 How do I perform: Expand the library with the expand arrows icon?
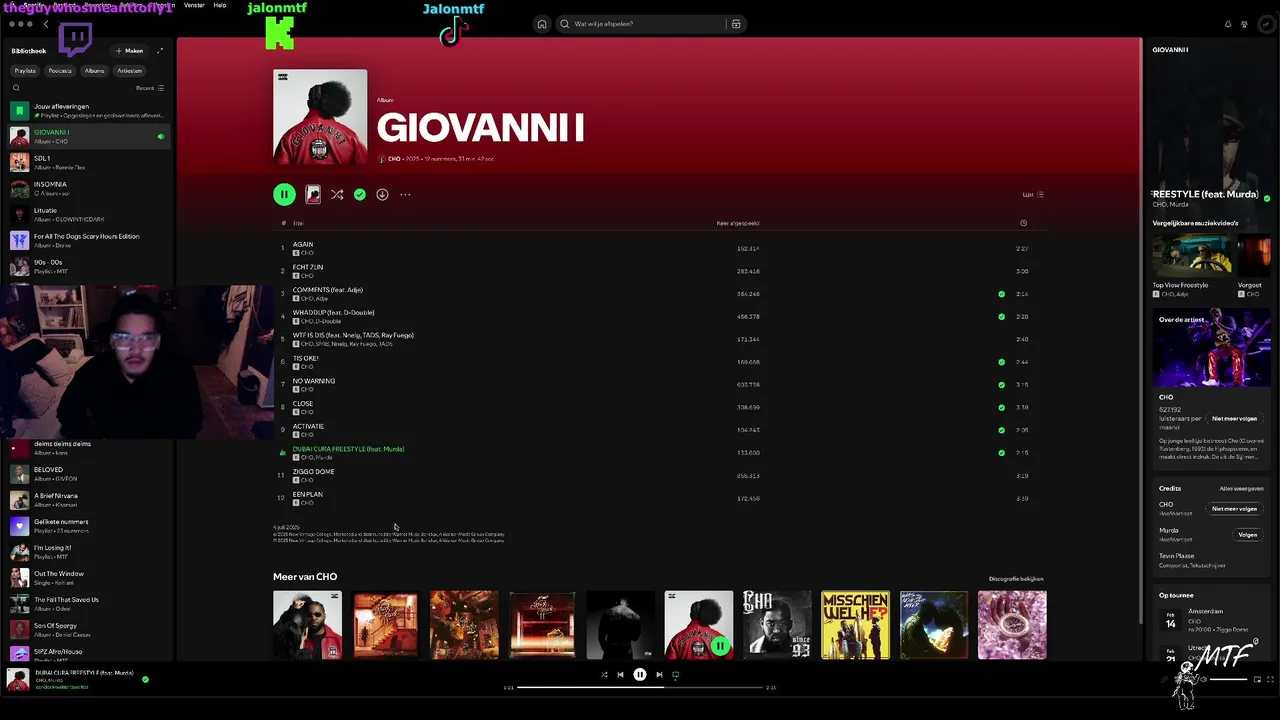coord(160,51)
